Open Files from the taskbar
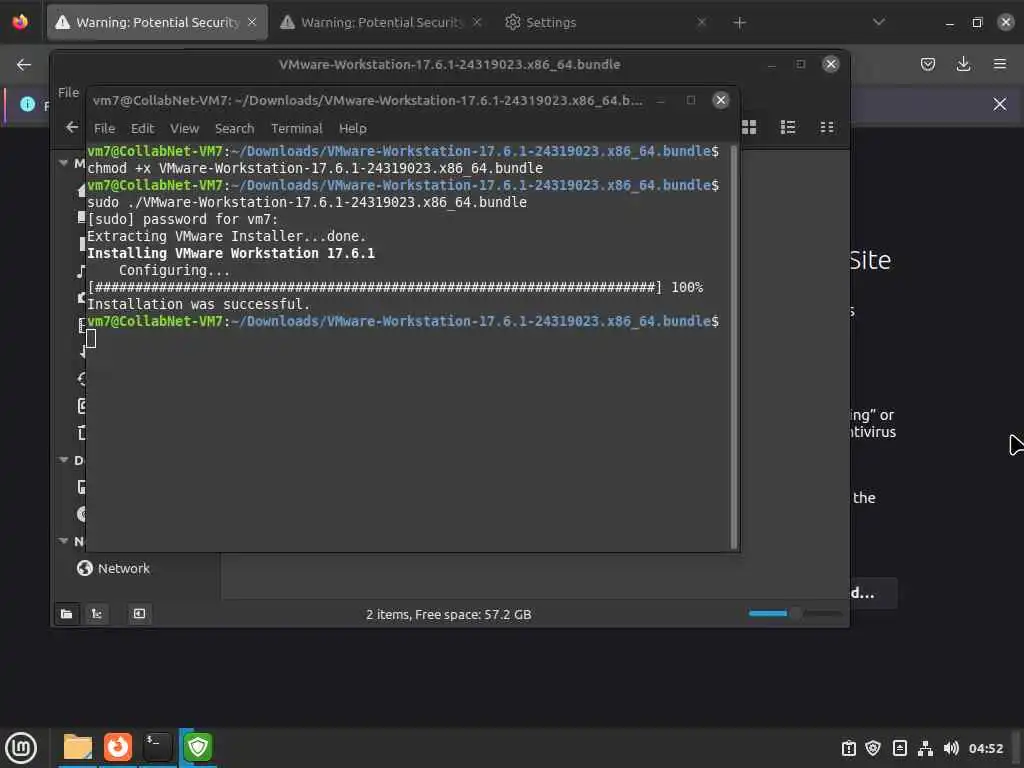This screenshot has height=768, width=1024. (x=78, y=747)
